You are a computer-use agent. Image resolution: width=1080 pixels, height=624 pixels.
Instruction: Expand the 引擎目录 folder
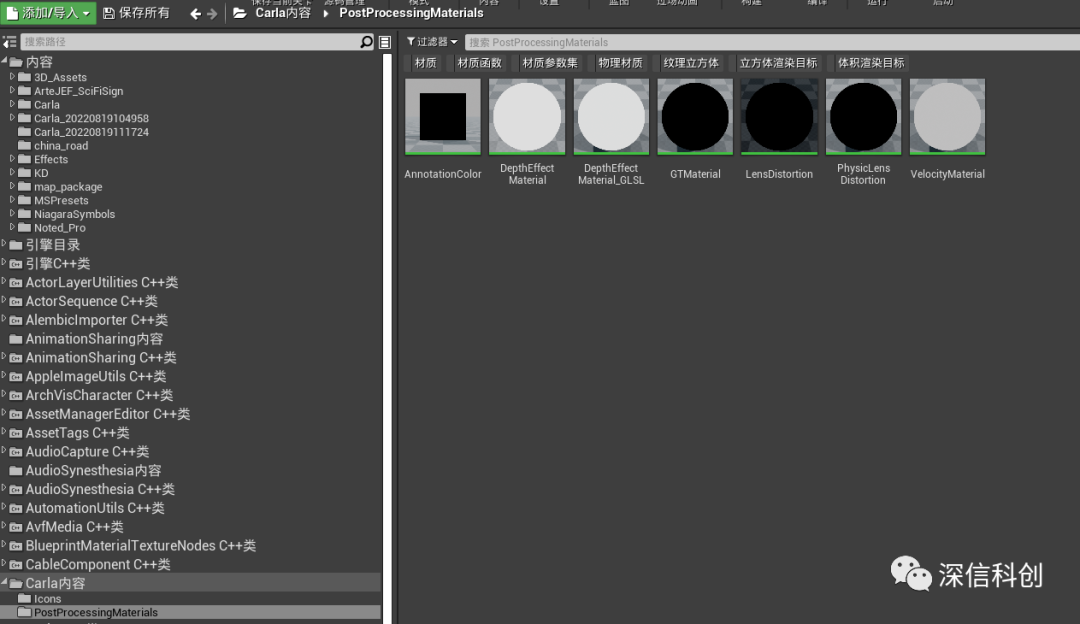pyautogui.click(x=4, y=244)
